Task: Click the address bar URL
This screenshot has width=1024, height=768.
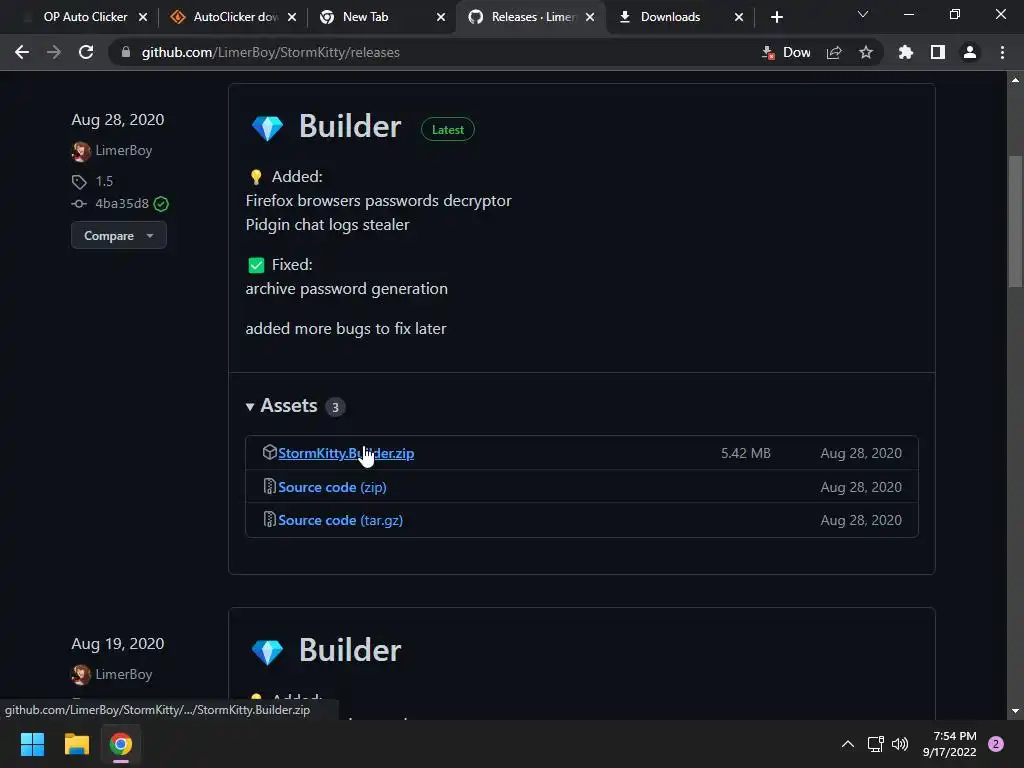Action: pyautogui.click(x=270, y=52)
